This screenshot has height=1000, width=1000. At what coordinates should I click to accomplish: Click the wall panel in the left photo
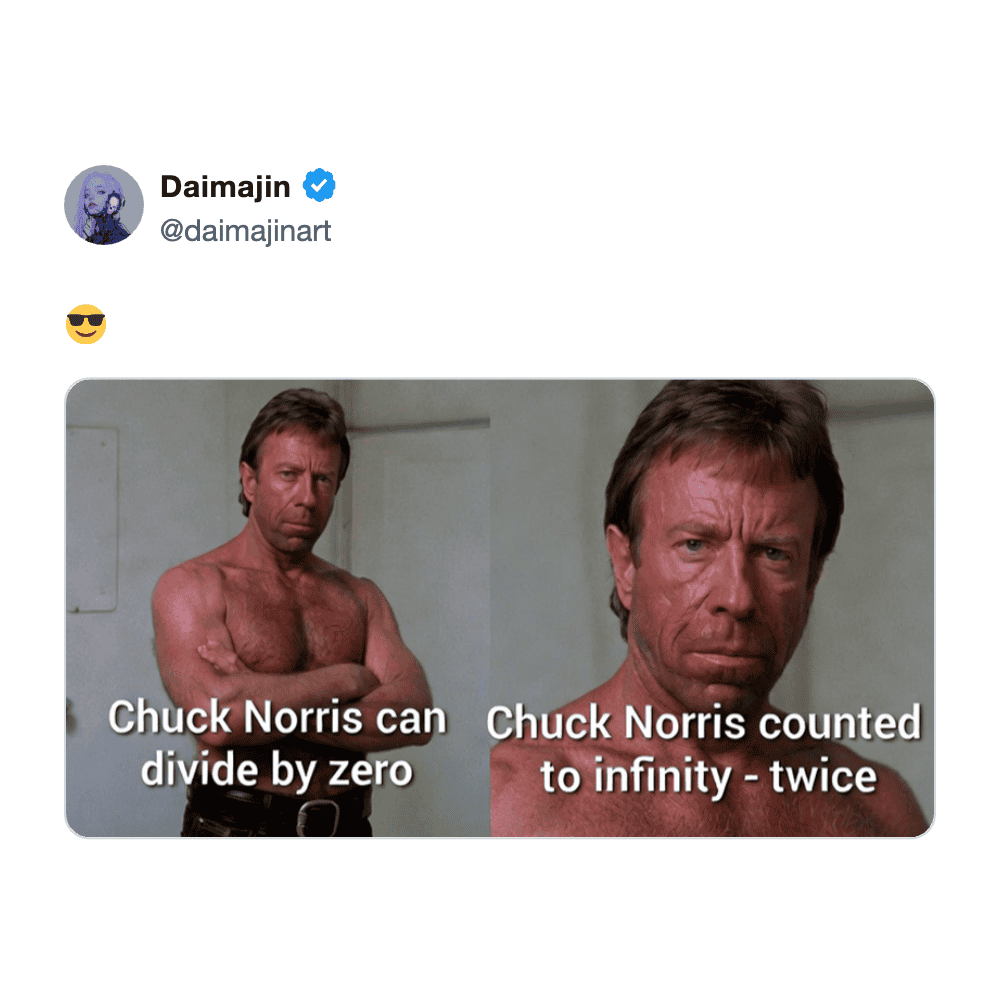tap(92, 518)
